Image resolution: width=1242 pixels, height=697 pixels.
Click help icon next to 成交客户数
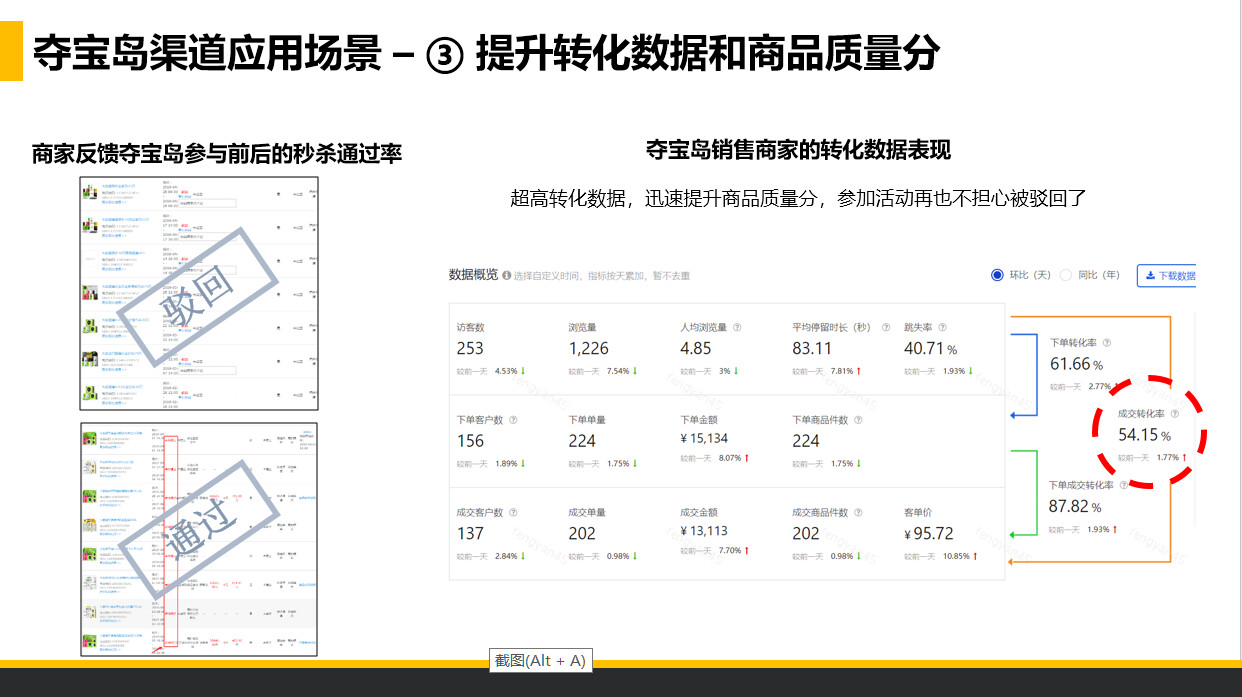click(x=513, y=512)
